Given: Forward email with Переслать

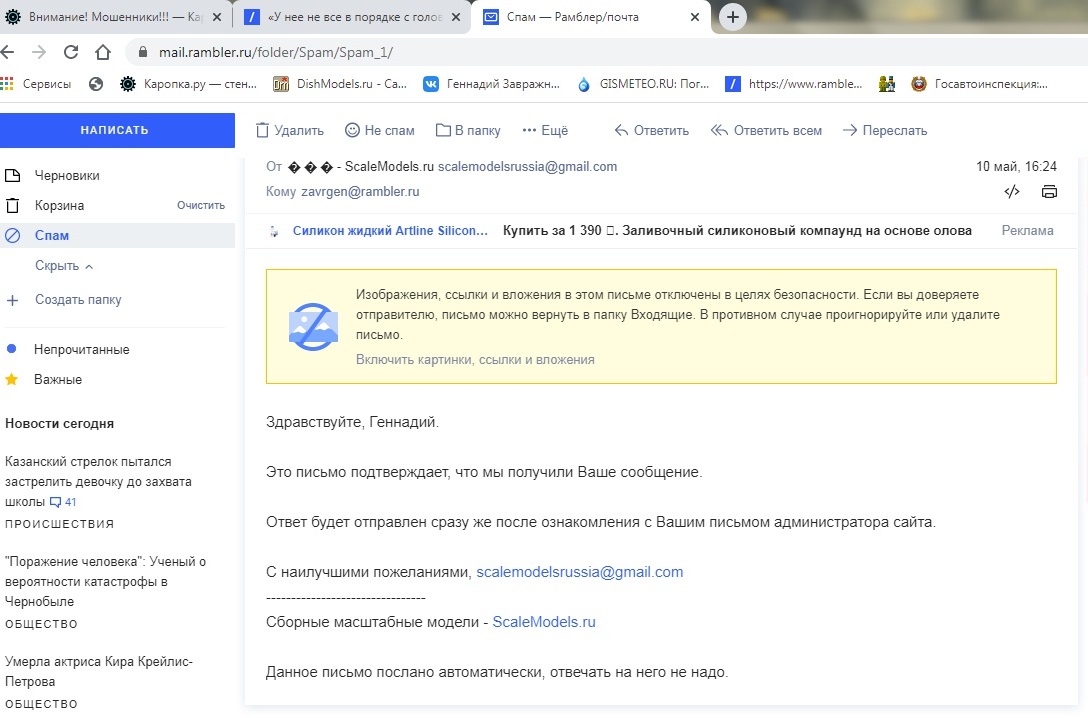Looking at the screenshot, I should [884, 130].
